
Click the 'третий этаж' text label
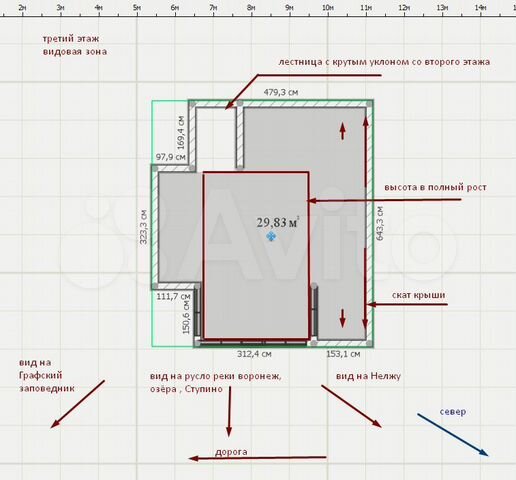pyautogui.click(x=71, y=39)
